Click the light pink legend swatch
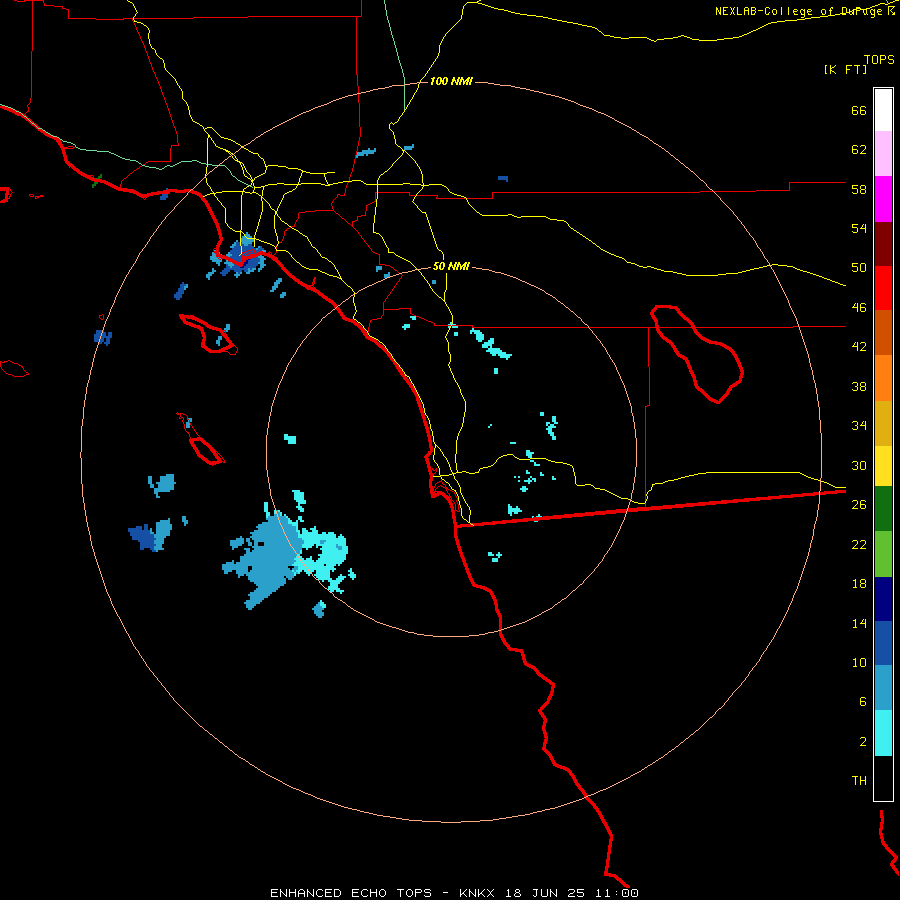 [x=883, y=154]
